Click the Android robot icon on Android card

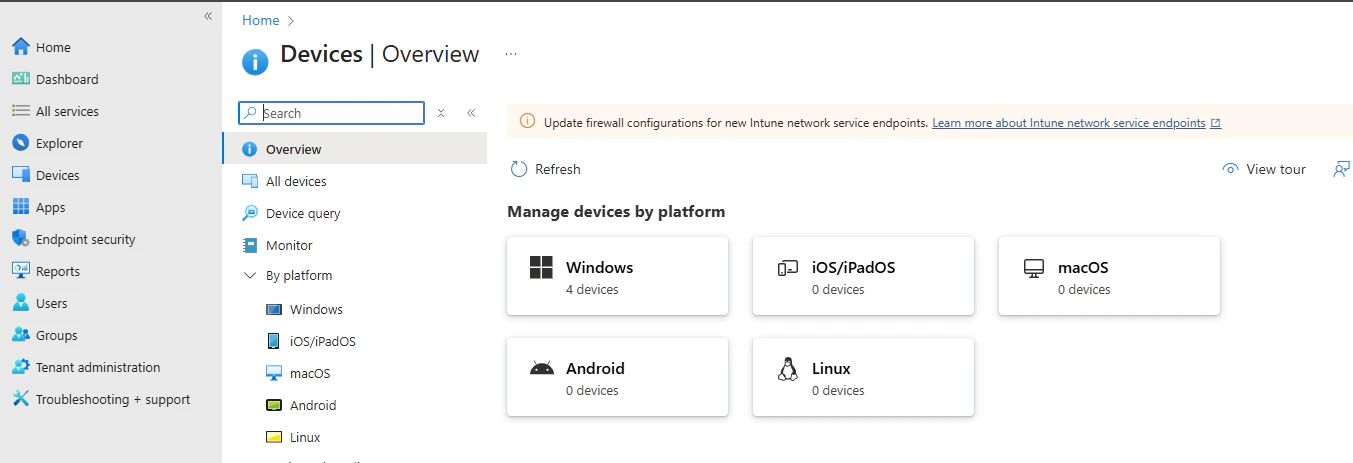pyautogui.click(x=541, y=368)
